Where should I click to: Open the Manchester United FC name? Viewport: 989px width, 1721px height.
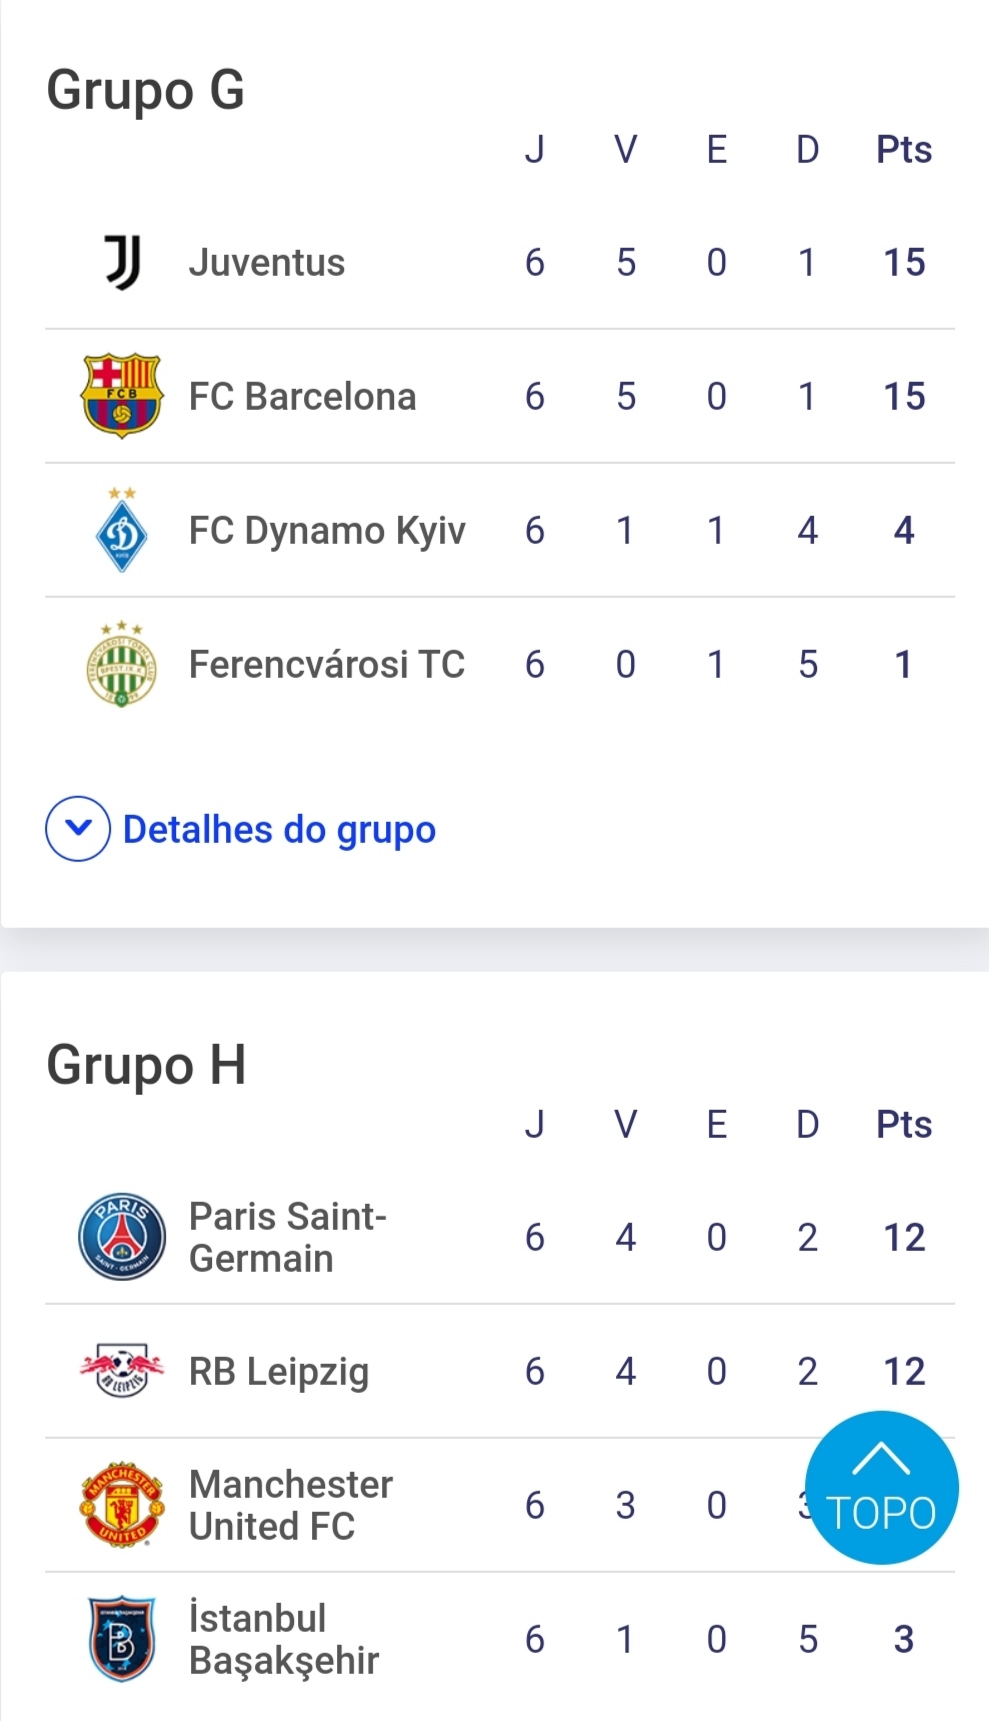(x=291, y=1506)
